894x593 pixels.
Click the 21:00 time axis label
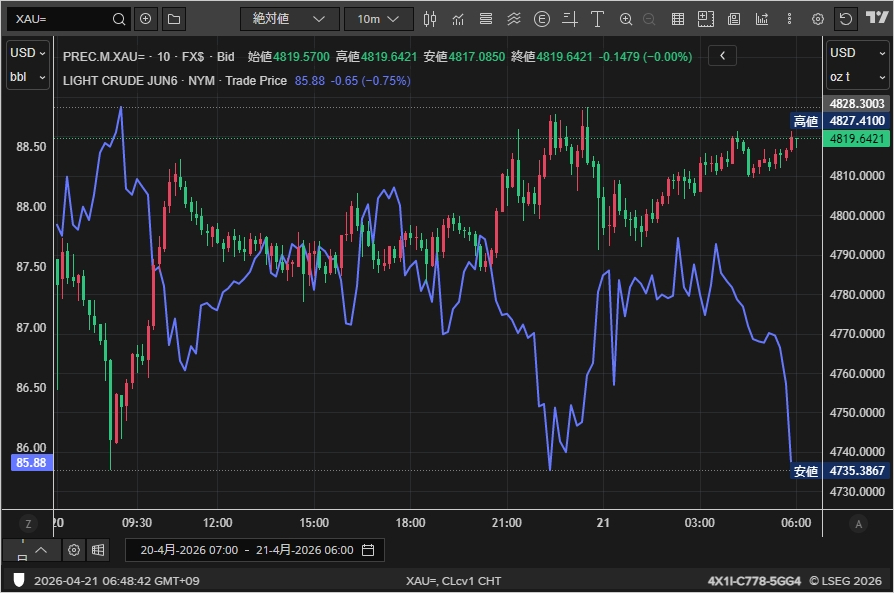coord(506,523)
